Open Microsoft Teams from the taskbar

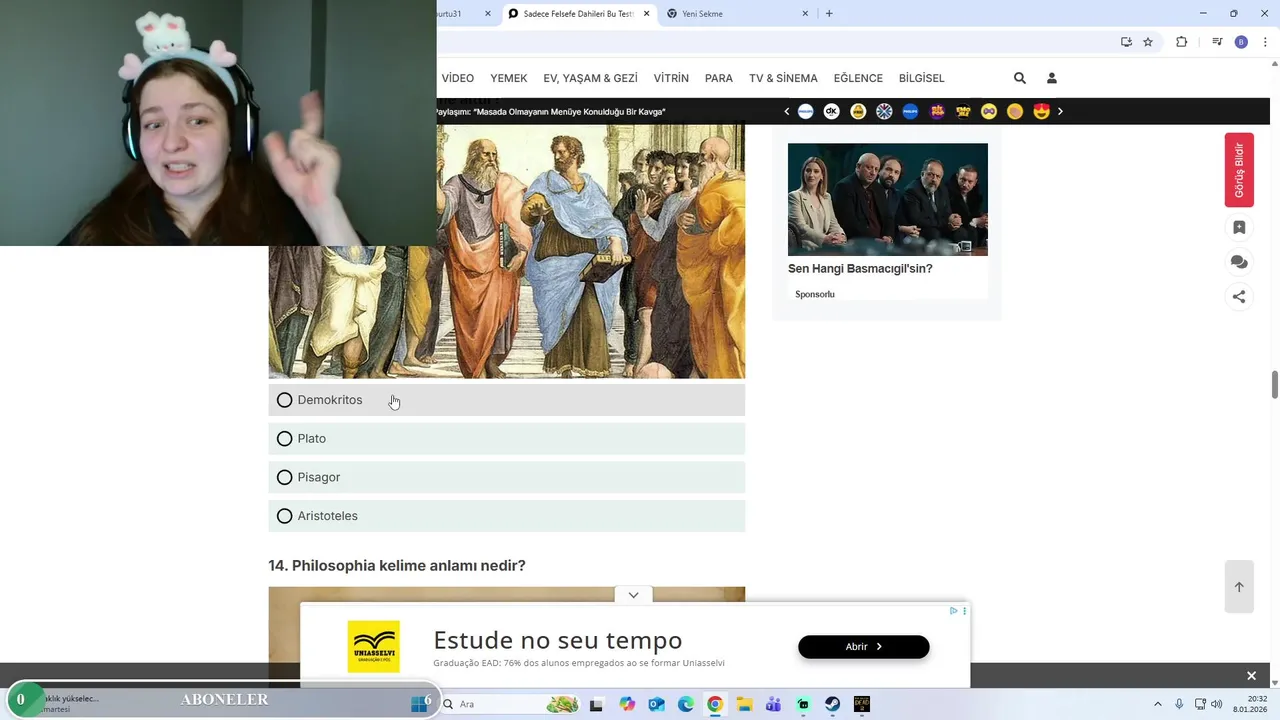point(773,704)
